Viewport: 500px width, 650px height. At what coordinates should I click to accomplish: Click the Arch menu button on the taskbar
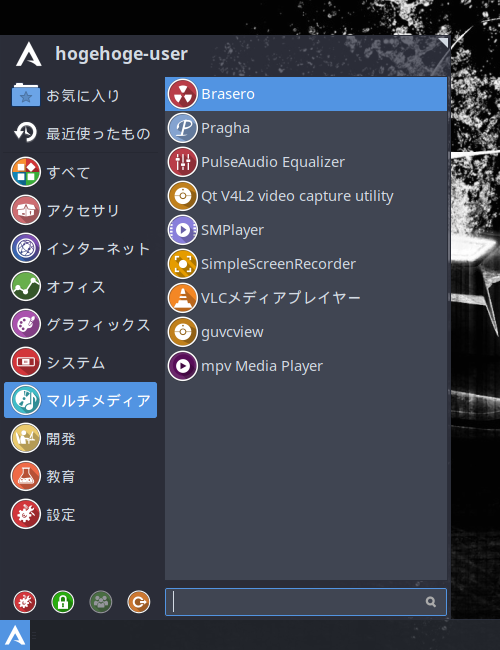[x=15, y=635]
